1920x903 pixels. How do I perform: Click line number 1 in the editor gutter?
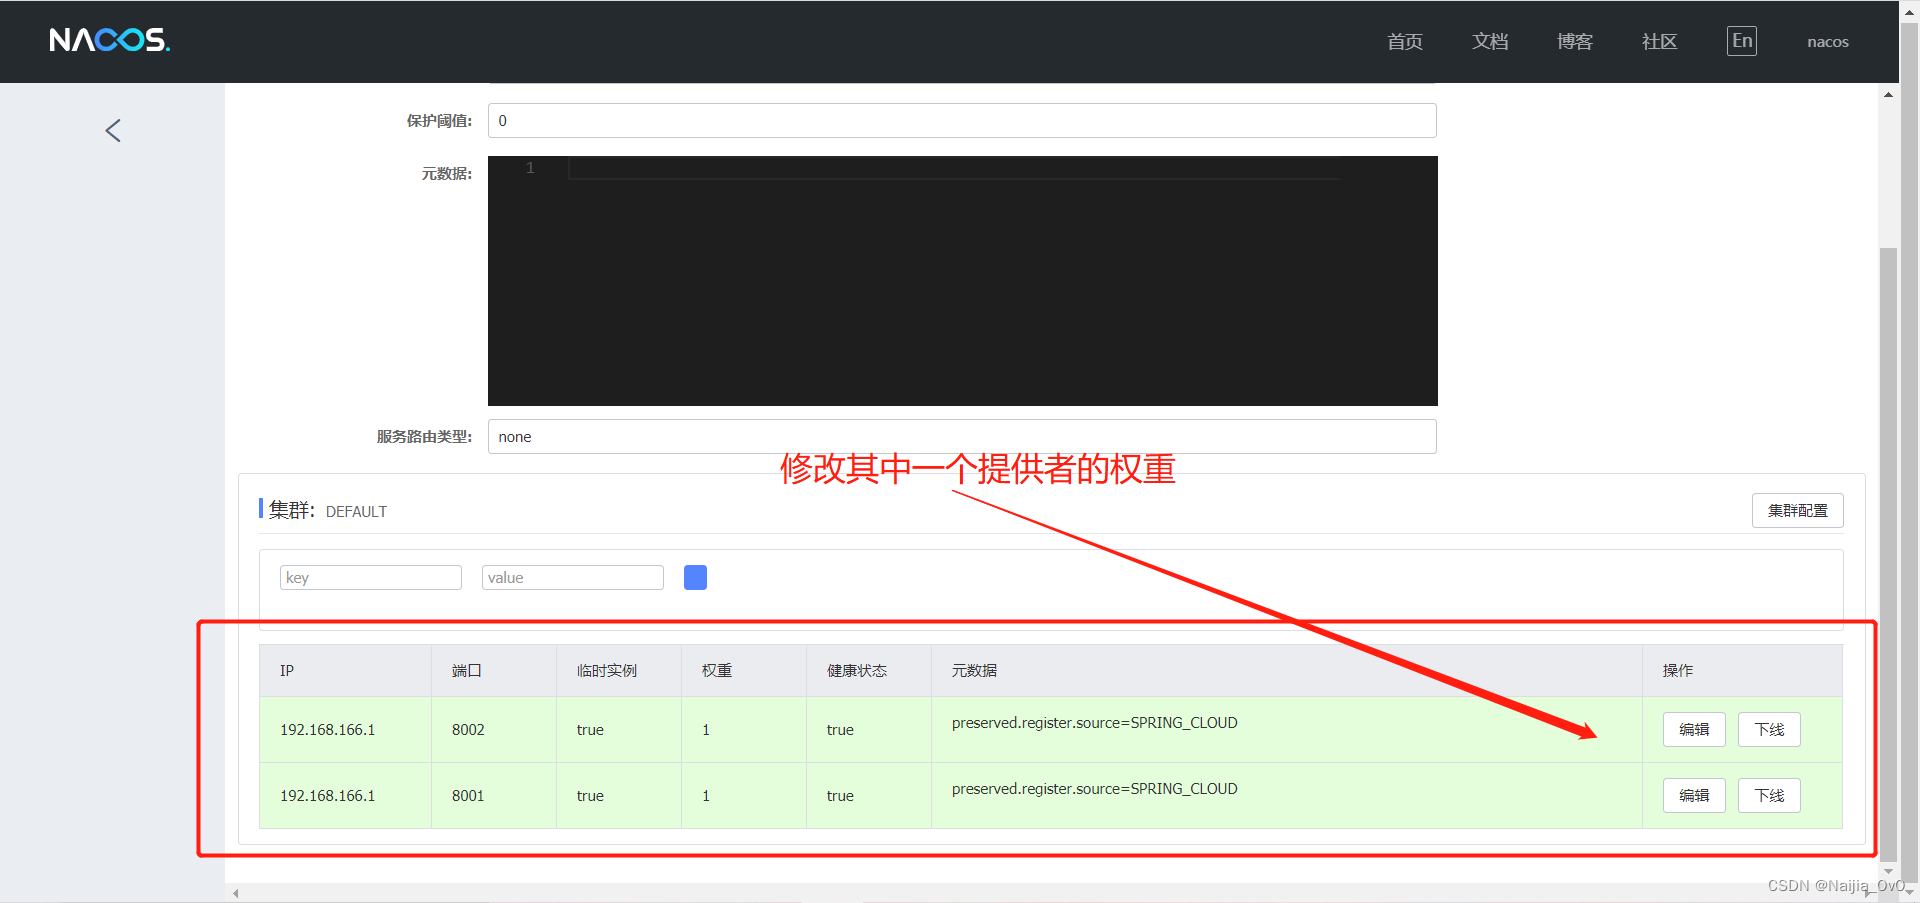530,168
